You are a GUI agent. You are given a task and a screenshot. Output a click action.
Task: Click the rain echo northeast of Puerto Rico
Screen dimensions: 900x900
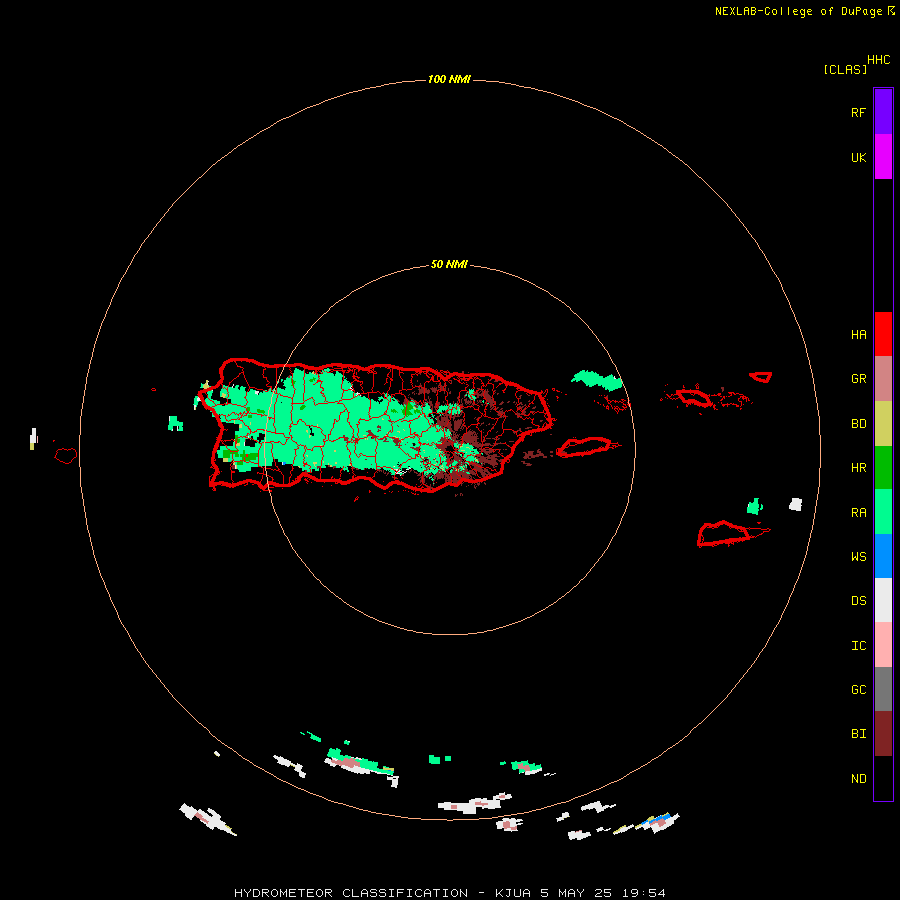597,380
